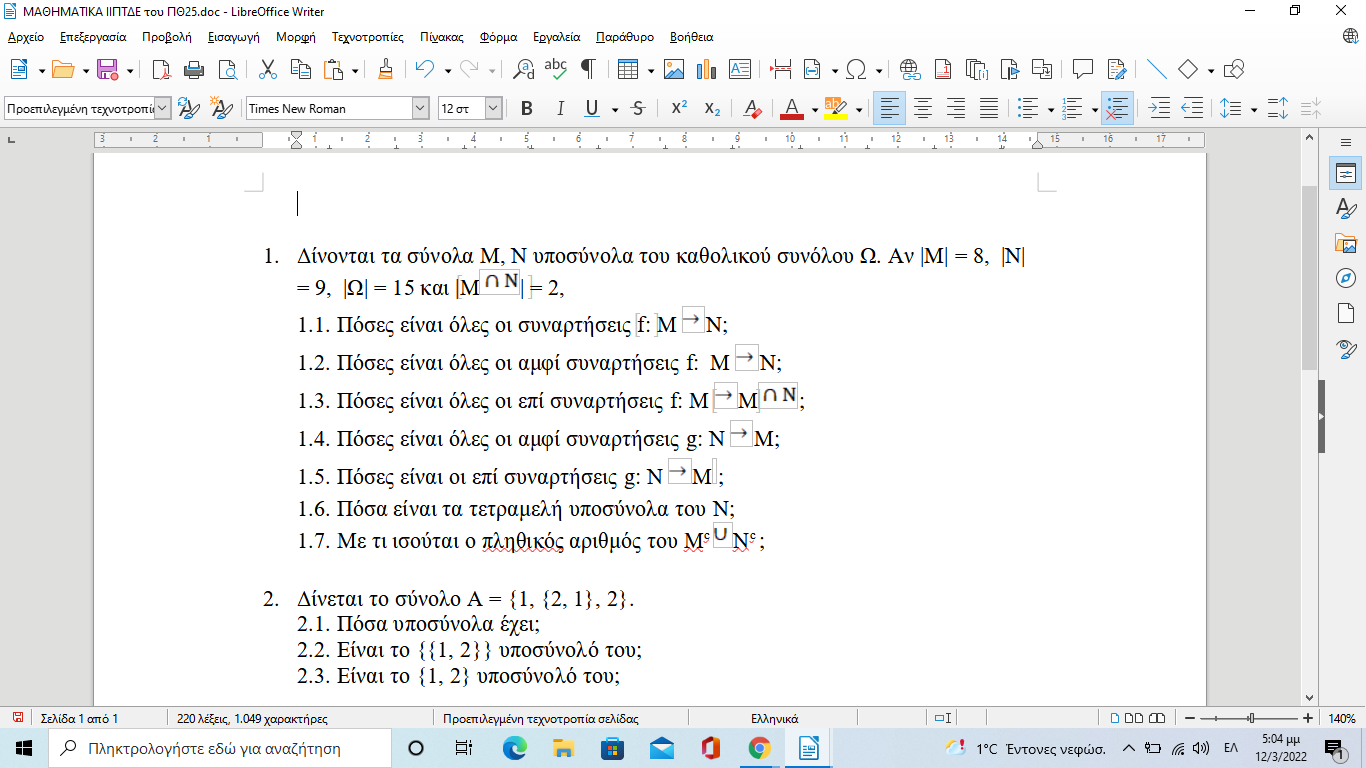Viewport: 1366px width, 768px height.
Task: Apply the red font color swatch
Action: [x=792, y=108]
